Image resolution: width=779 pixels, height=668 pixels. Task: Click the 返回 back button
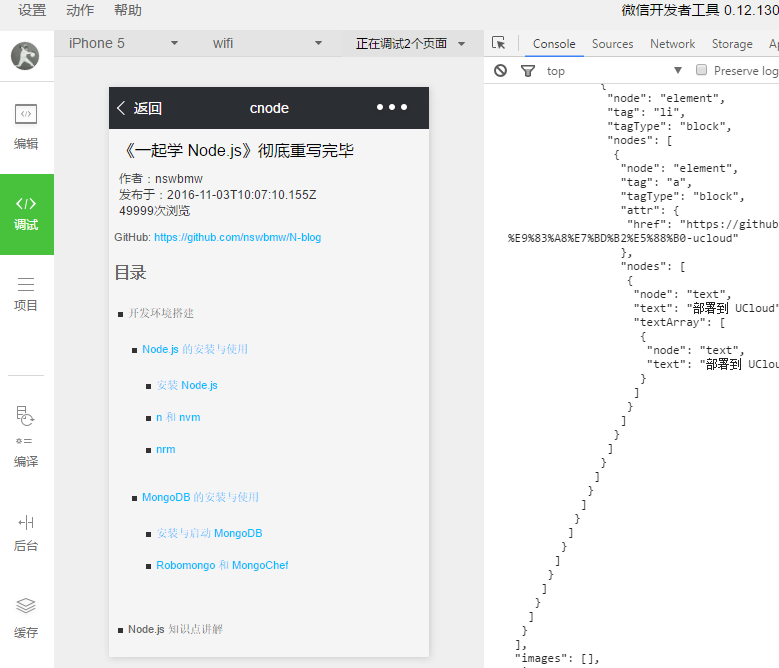[139, 108]
